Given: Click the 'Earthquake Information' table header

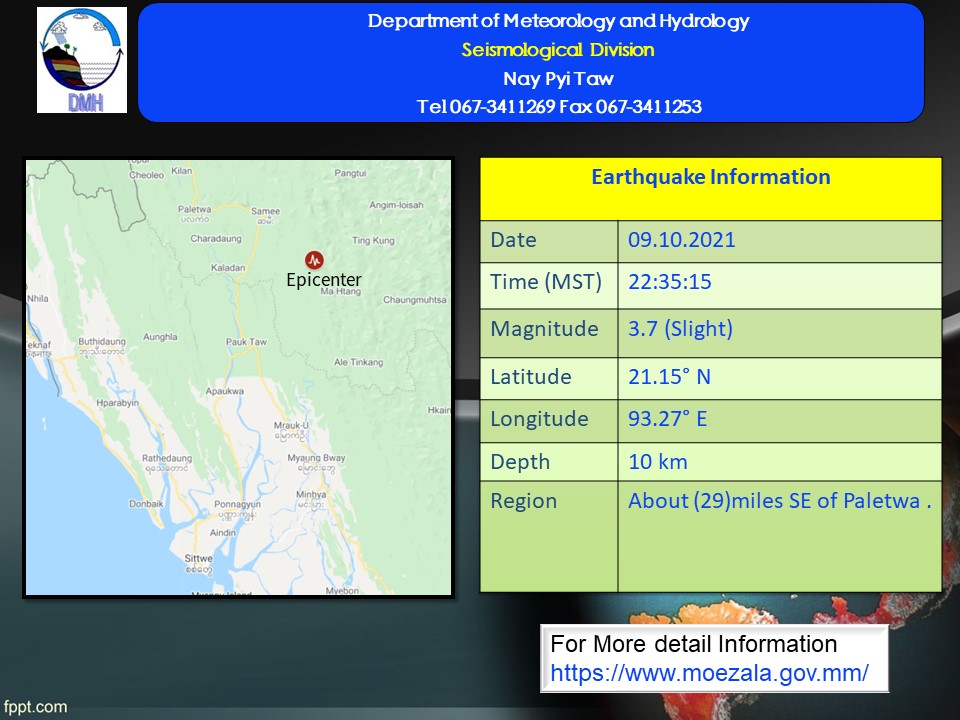Looking at the screenshot, I should [711, 177].
